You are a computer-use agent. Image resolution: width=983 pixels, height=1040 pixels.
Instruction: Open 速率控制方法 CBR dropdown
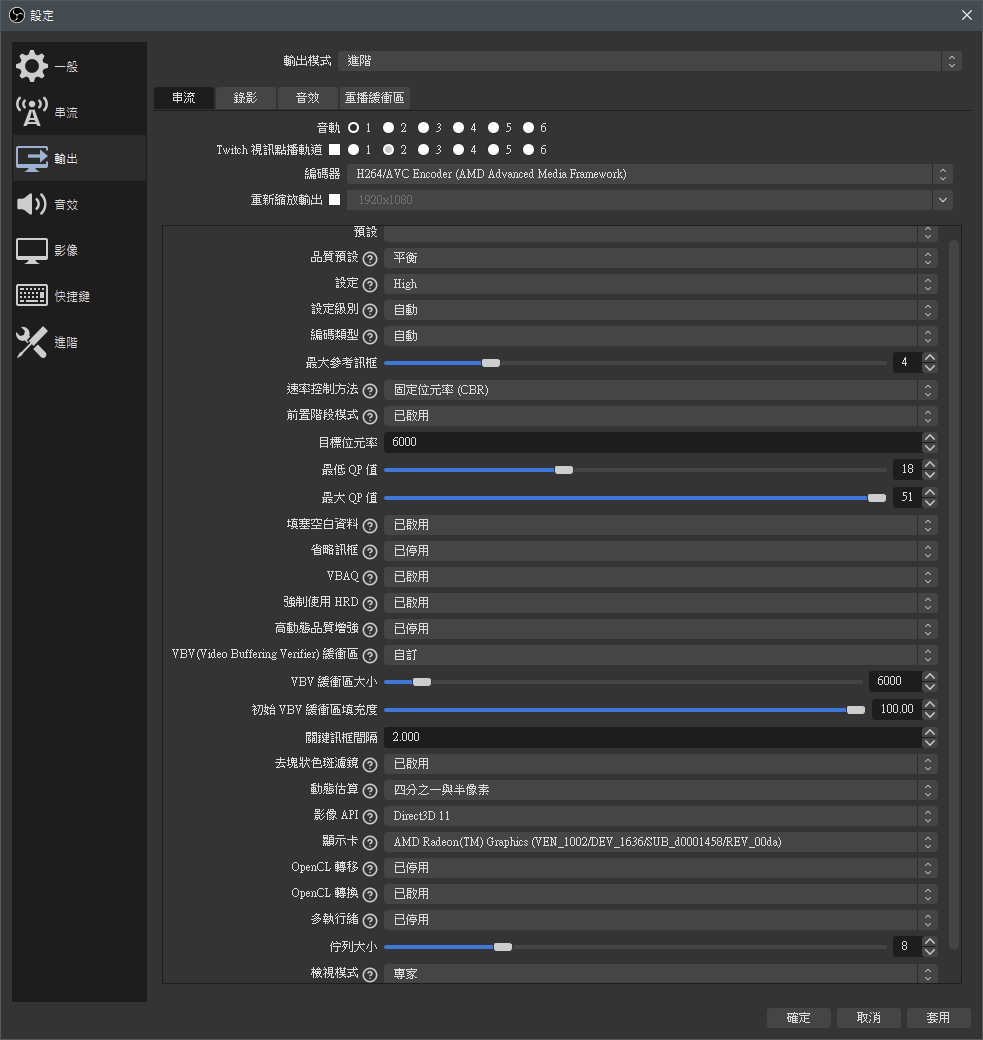pos(661,390)
